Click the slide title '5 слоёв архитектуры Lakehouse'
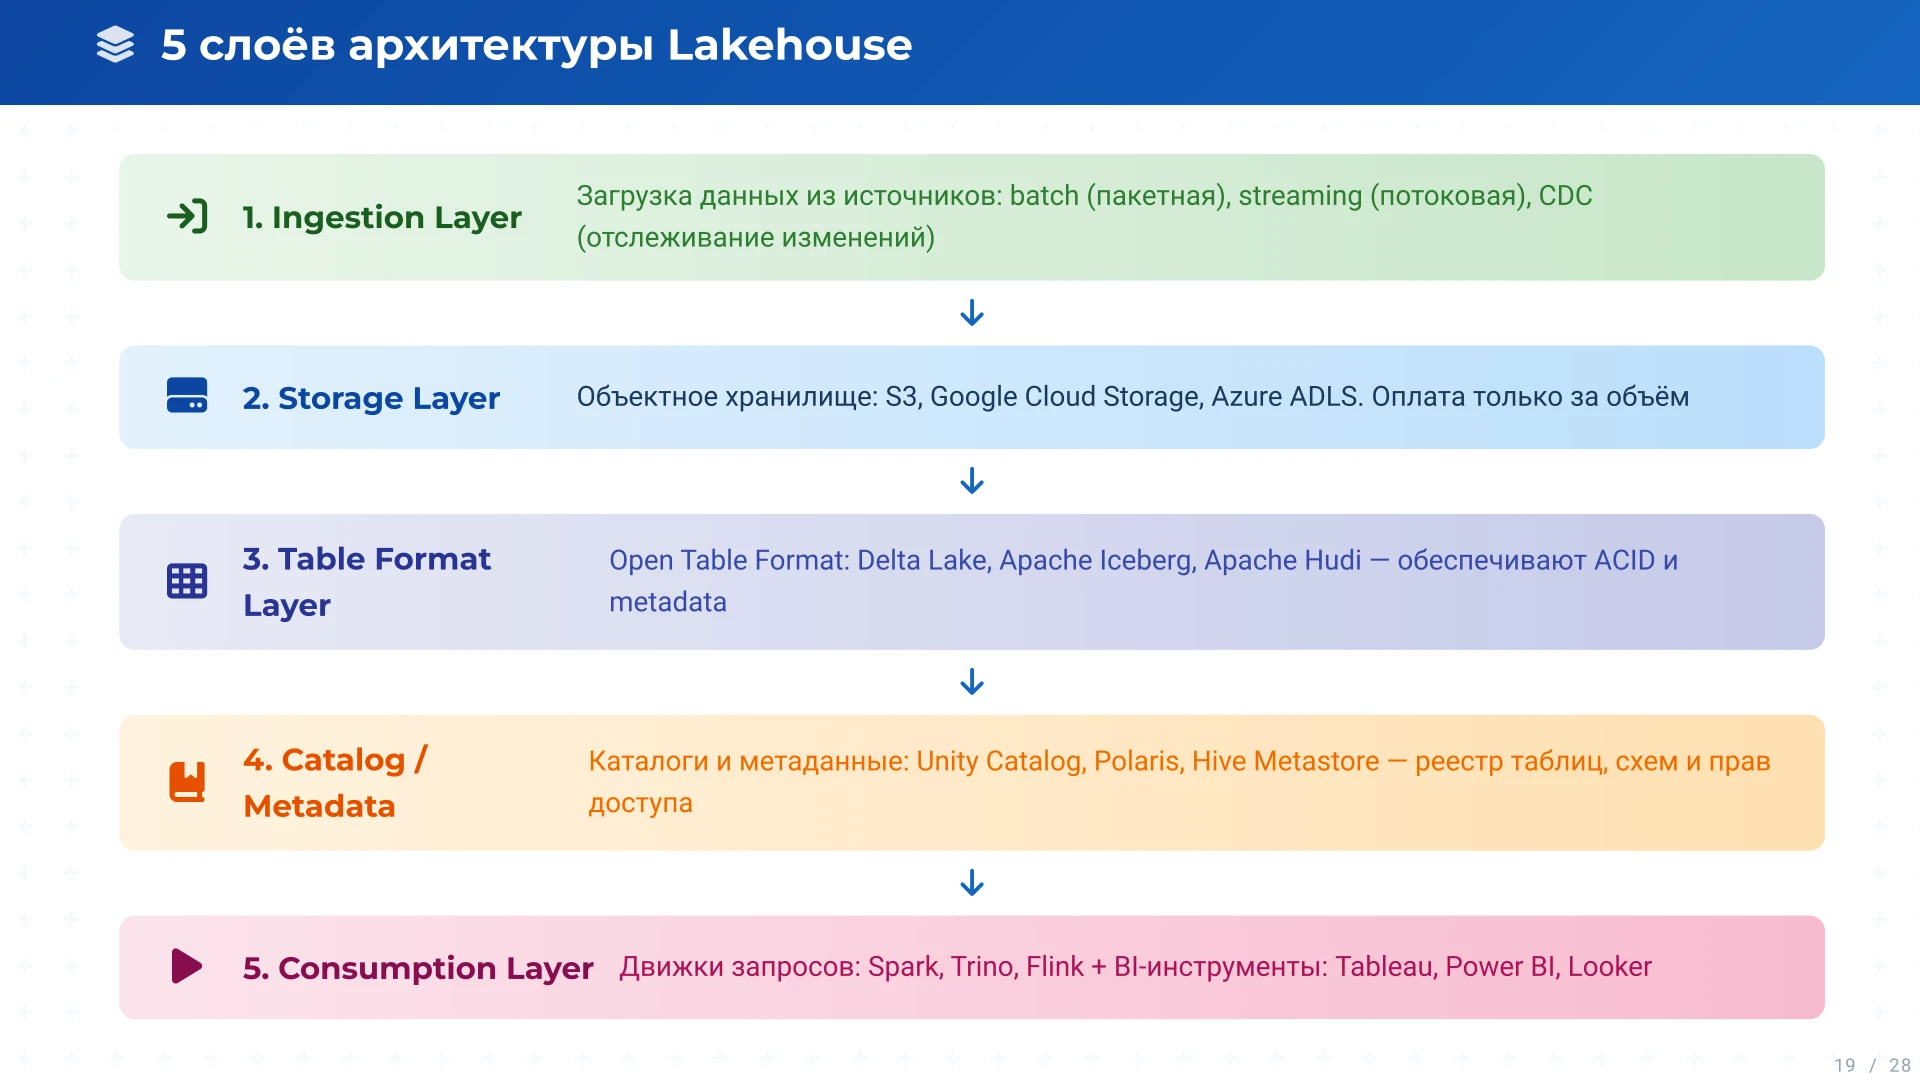 pos(536,45)
